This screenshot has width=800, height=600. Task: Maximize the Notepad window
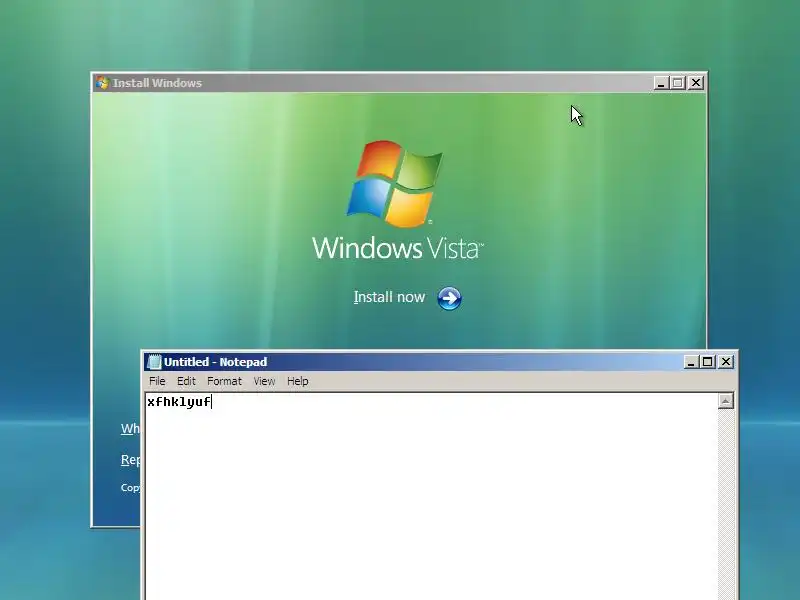[708, 362]
